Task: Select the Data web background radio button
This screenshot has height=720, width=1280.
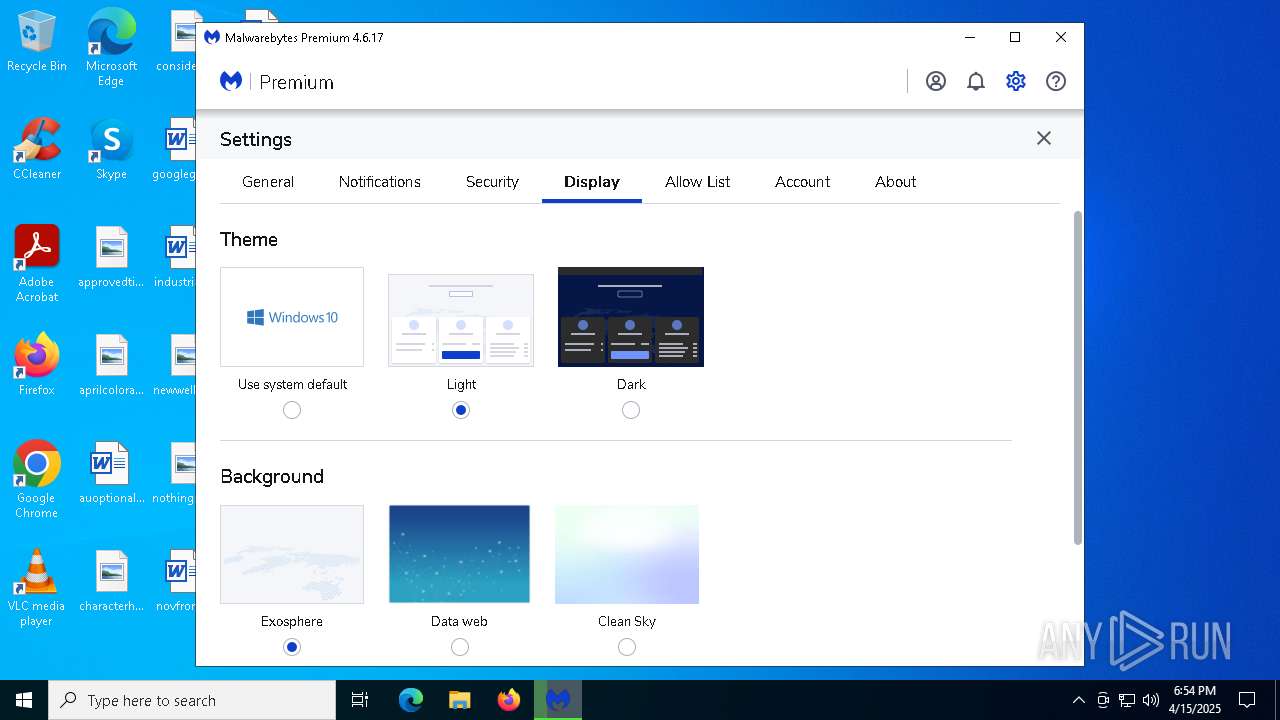Action: (x=460, y=647)
